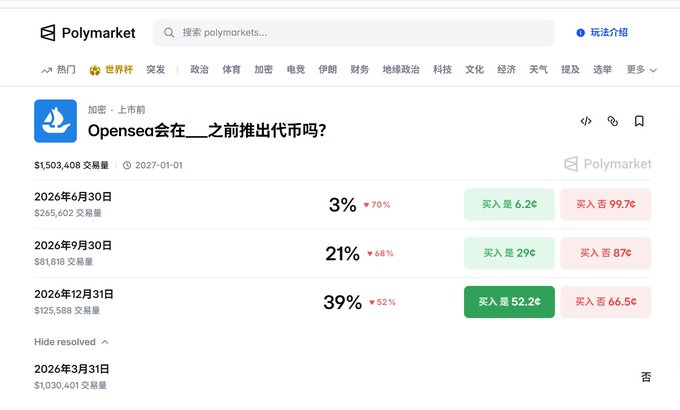The width and height of the screenshot is (680, 410).
Task: Select the 伊朗 category
Action: click(327, 69)
